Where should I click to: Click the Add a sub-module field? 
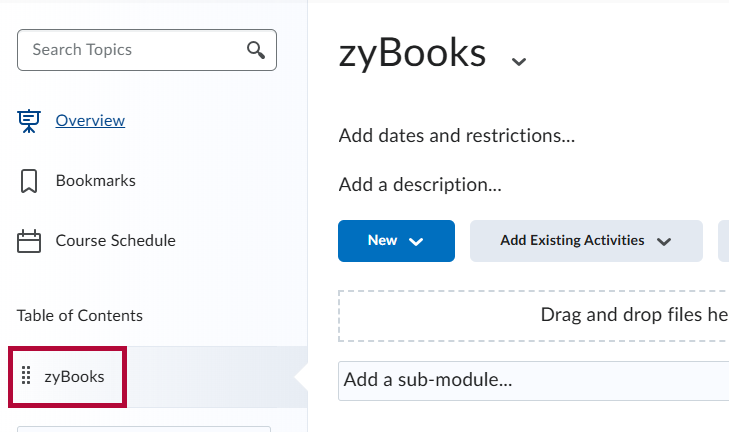pyautogui.click(x=530, y=381)
